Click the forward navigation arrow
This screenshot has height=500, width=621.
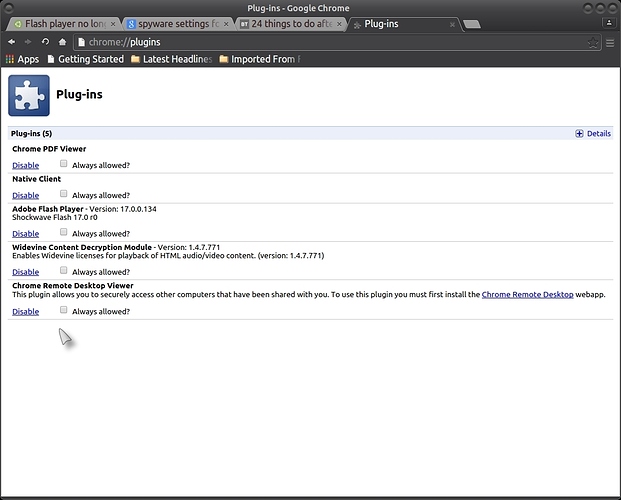28,42
